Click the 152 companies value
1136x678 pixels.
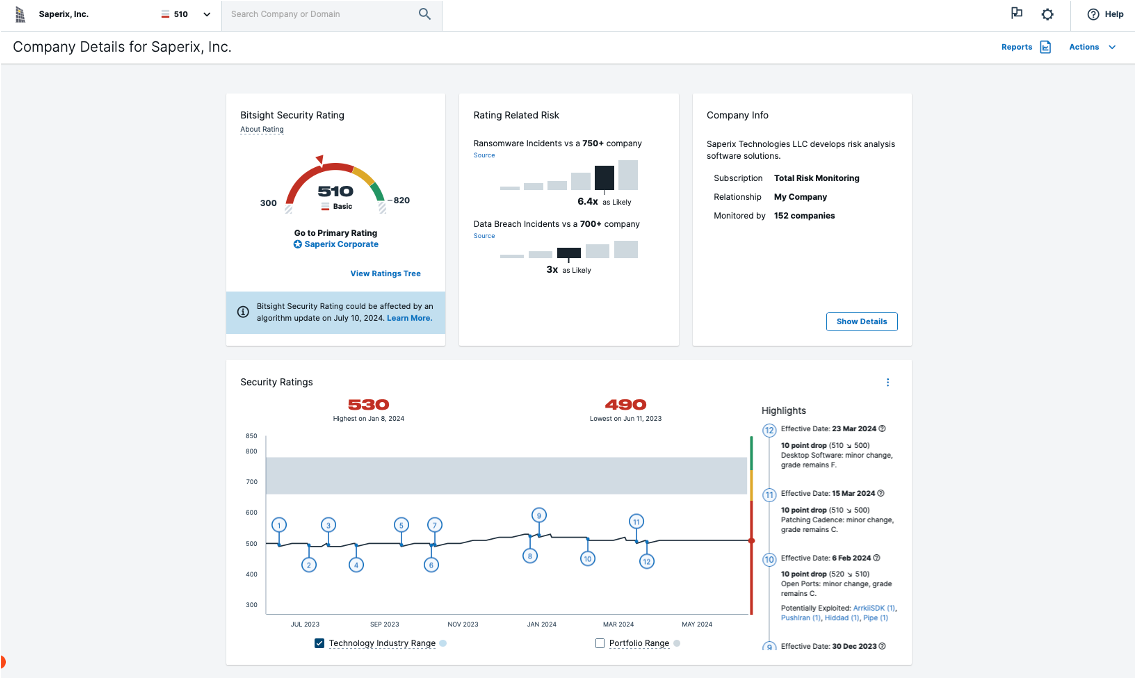(x=804, y=216)
